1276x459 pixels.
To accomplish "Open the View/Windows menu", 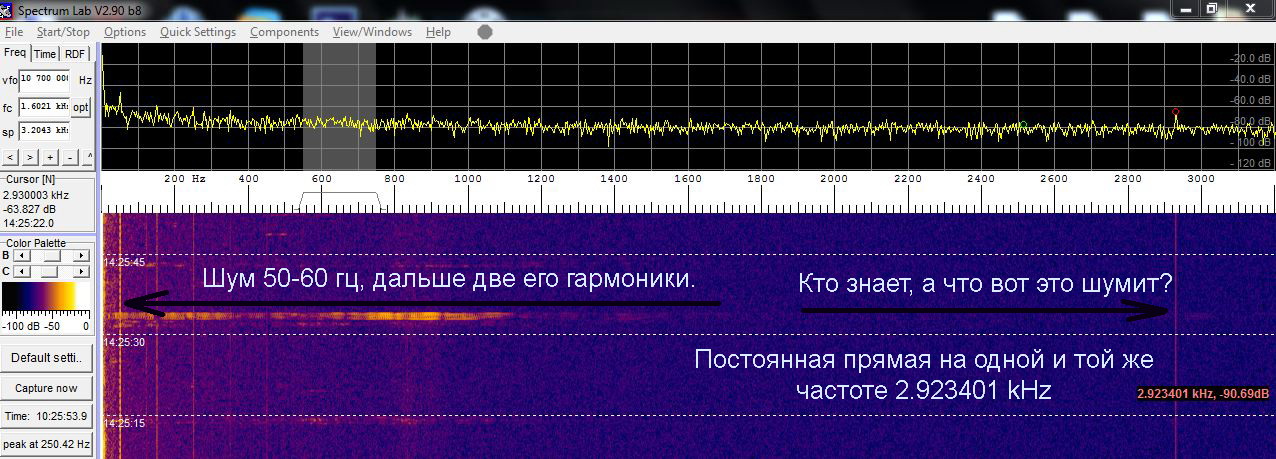I will [x=372, y=32].
